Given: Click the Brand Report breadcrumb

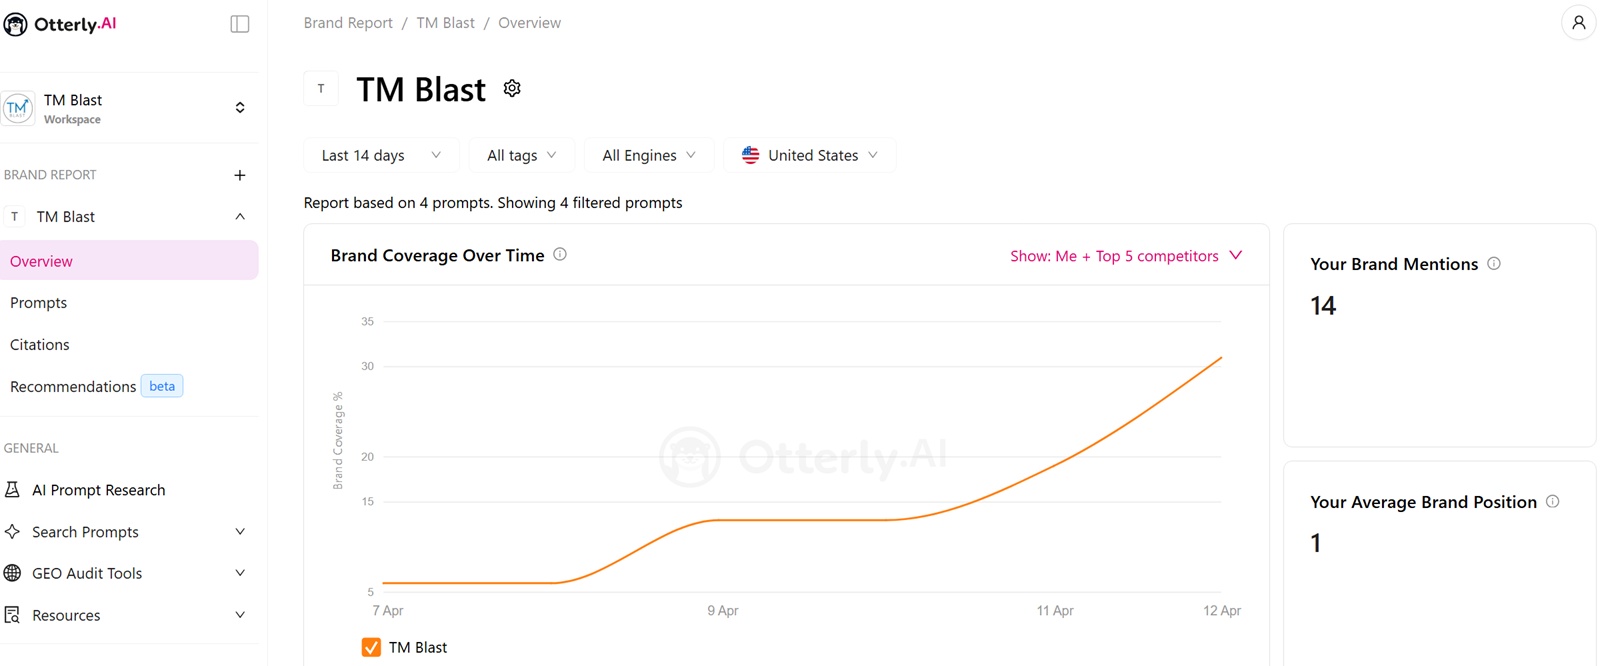Looking at the screenshot, I should click(348, 23).
